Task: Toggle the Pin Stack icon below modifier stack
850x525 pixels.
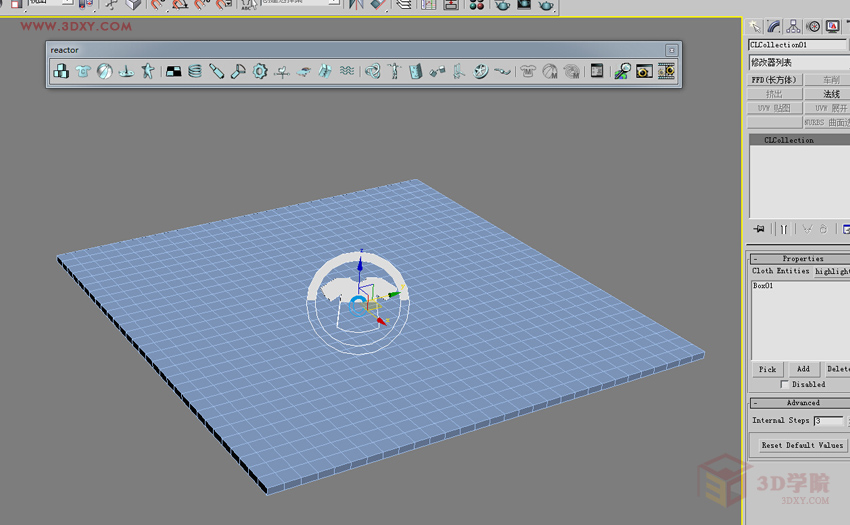Action: click(x=759, y=229)
